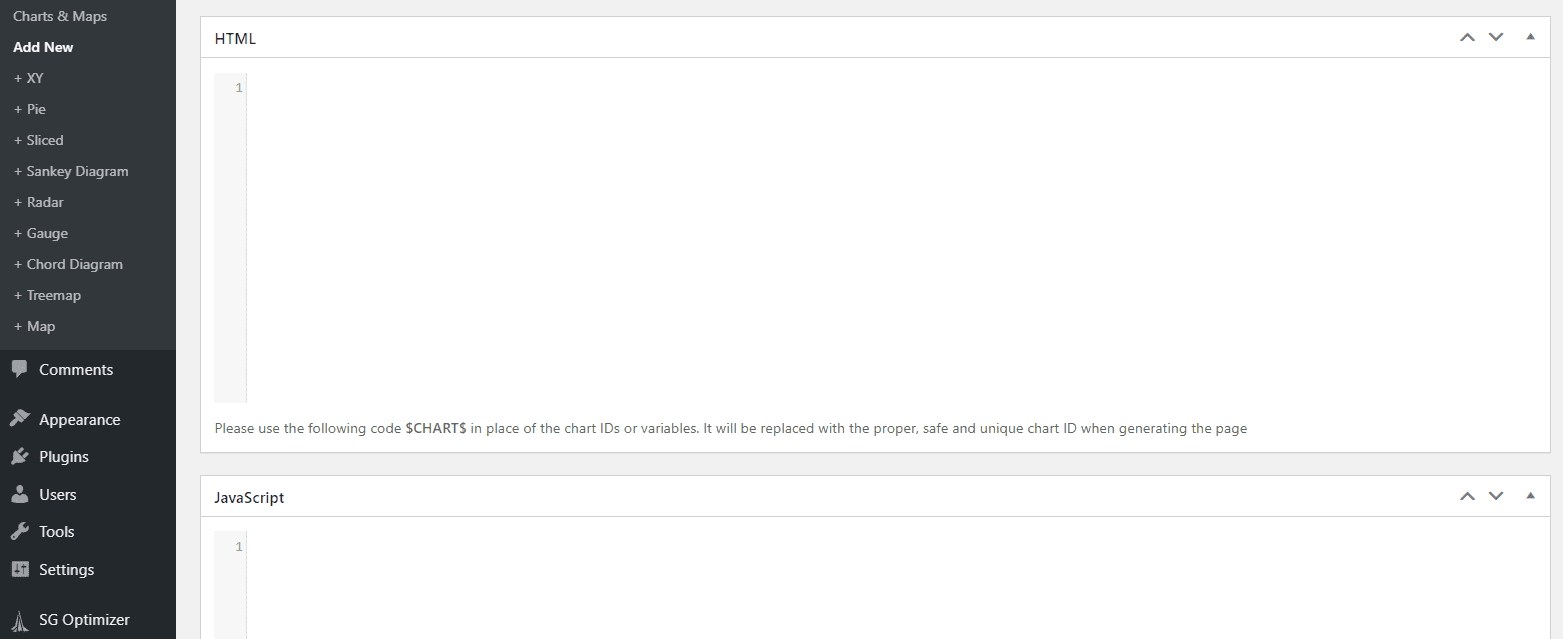Viewport: 1563px width, 639px height.
Task: Click the Users person icon
Action: click(x=20, y=494)
